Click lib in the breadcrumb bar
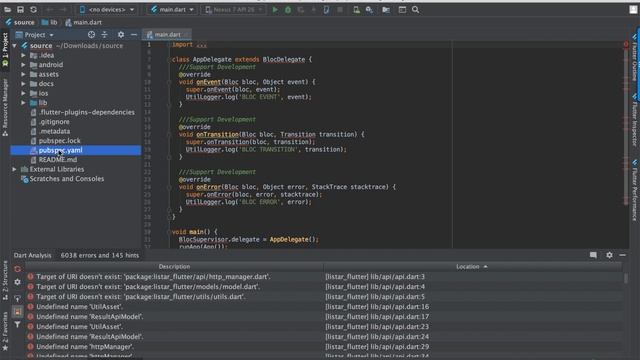 (x=49, y=22)
